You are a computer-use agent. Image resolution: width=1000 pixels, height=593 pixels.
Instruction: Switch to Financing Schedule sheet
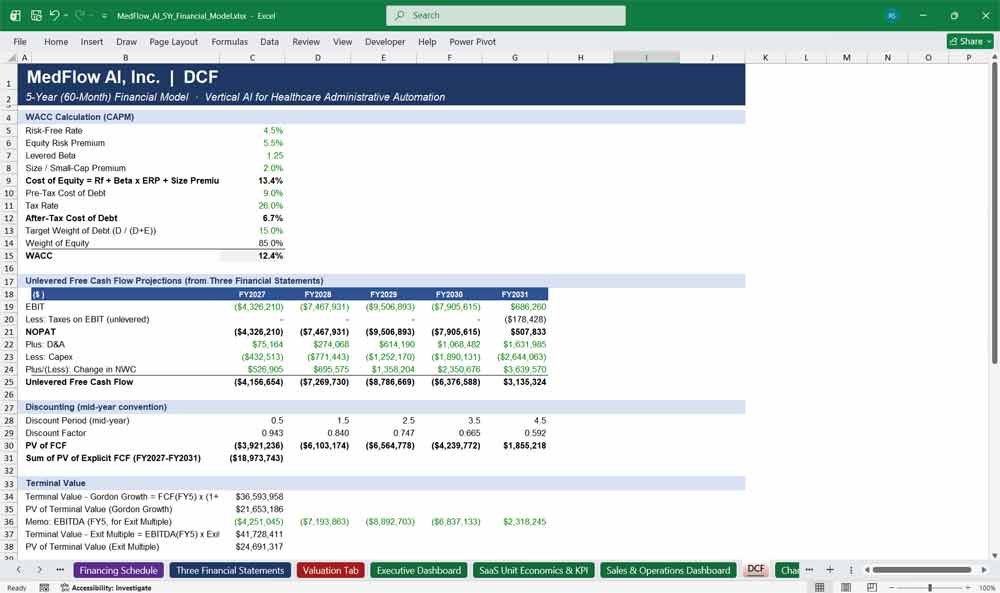(119, 570)
